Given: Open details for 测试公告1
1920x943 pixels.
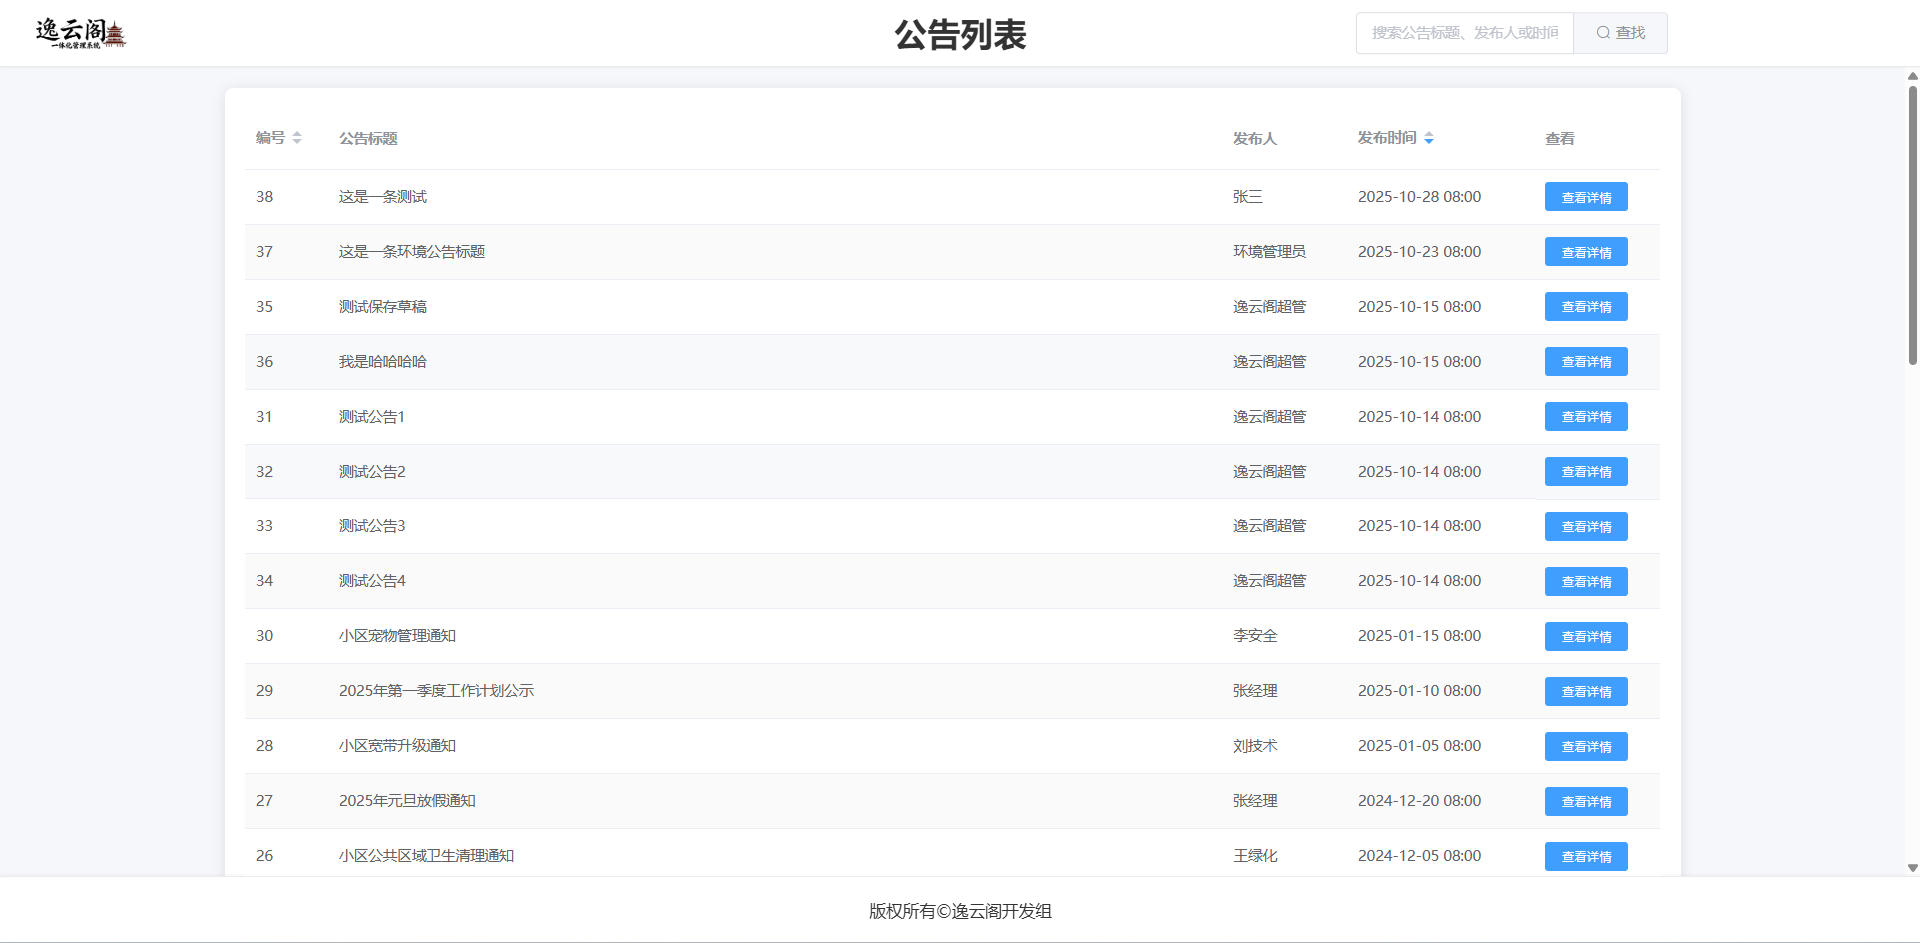Looking at the screenshot, I should (1585, 416).
